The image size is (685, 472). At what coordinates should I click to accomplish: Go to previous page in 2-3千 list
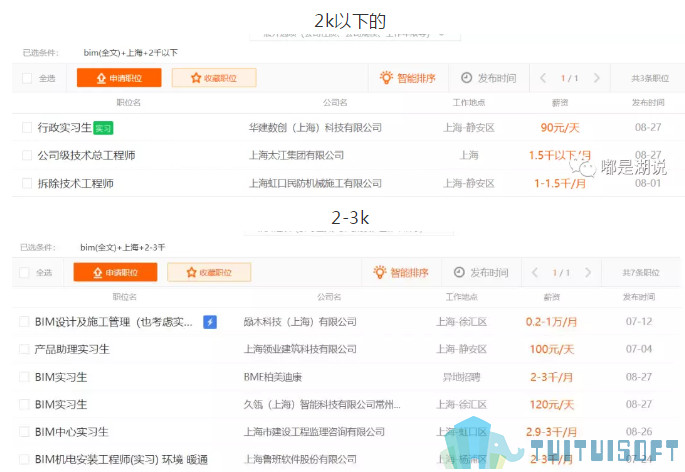[x=535, y=273]
